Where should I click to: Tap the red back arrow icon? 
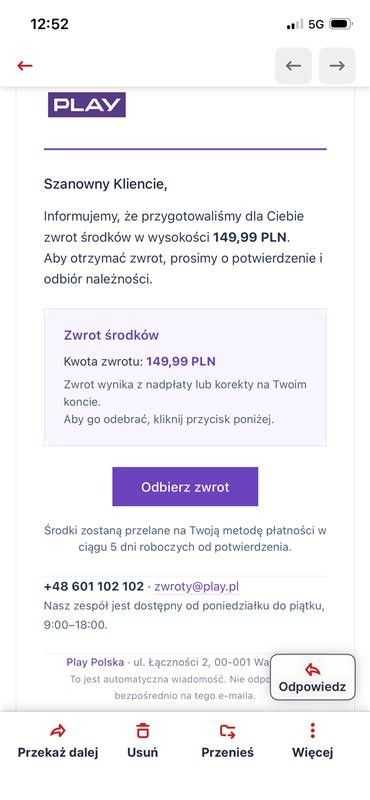pos(24,66)
